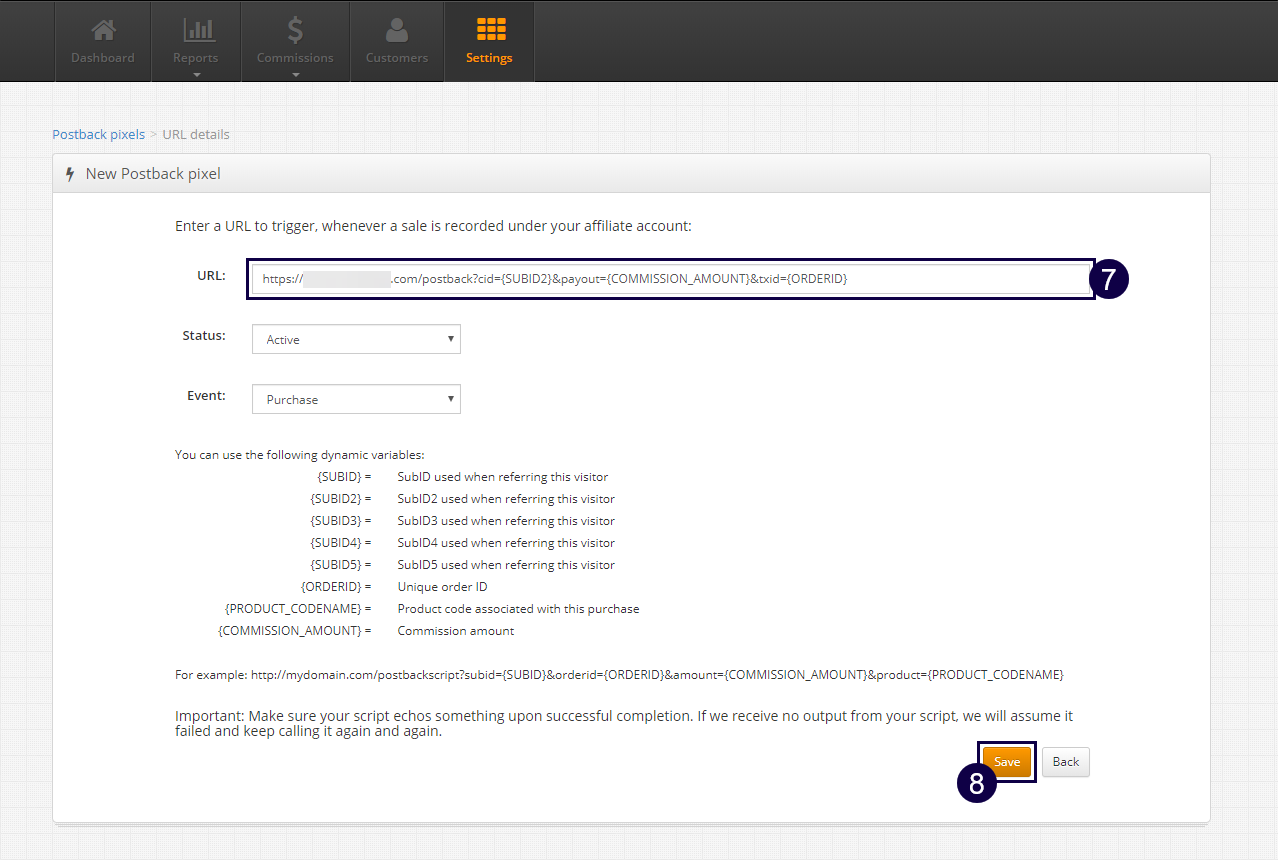The width and height of the screenshot is (1278, 860).
Task: Click the Dashboard home icon
Action: coord(102,30)
